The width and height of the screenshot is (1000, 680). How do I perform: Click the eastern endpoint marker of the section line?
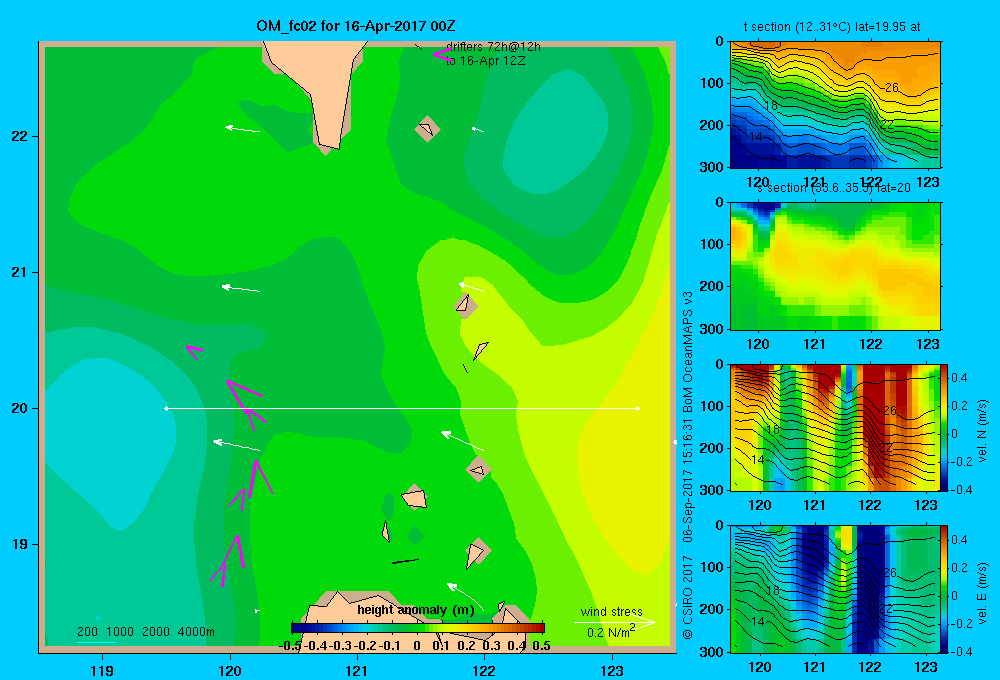click(638, 408)
